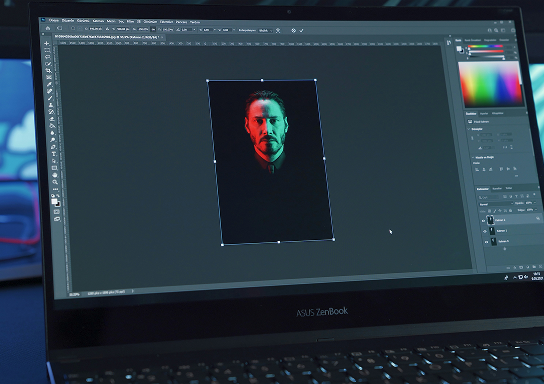Open the Katman menu

[x=98, y=22]
